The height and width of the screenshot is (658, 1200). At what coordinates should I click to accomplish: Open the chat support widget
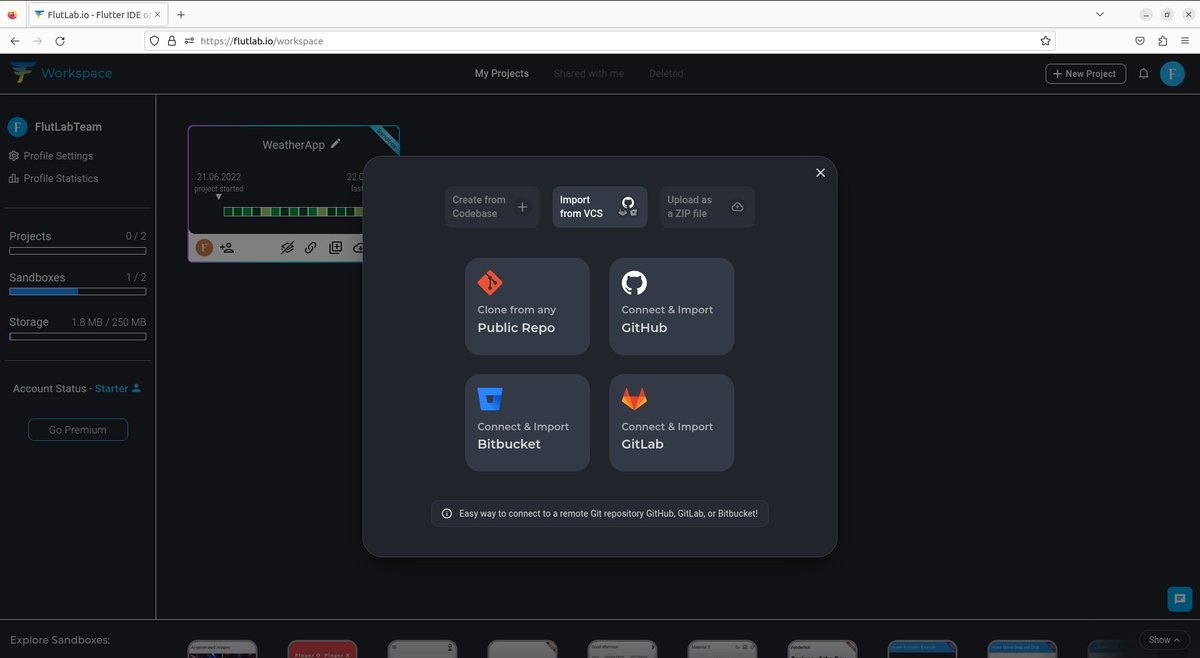click(1180, 599)
